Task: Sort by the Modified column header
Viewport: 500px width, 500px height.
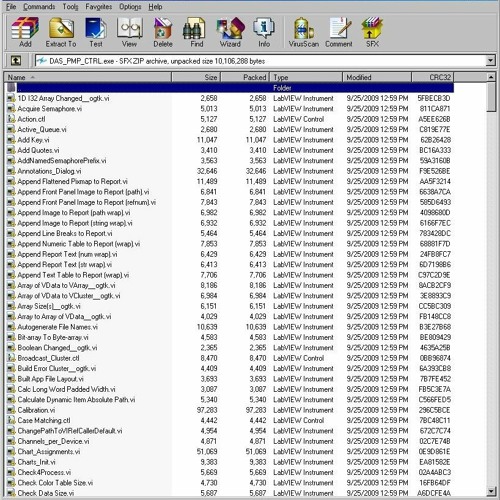Action: click(377, 77)
